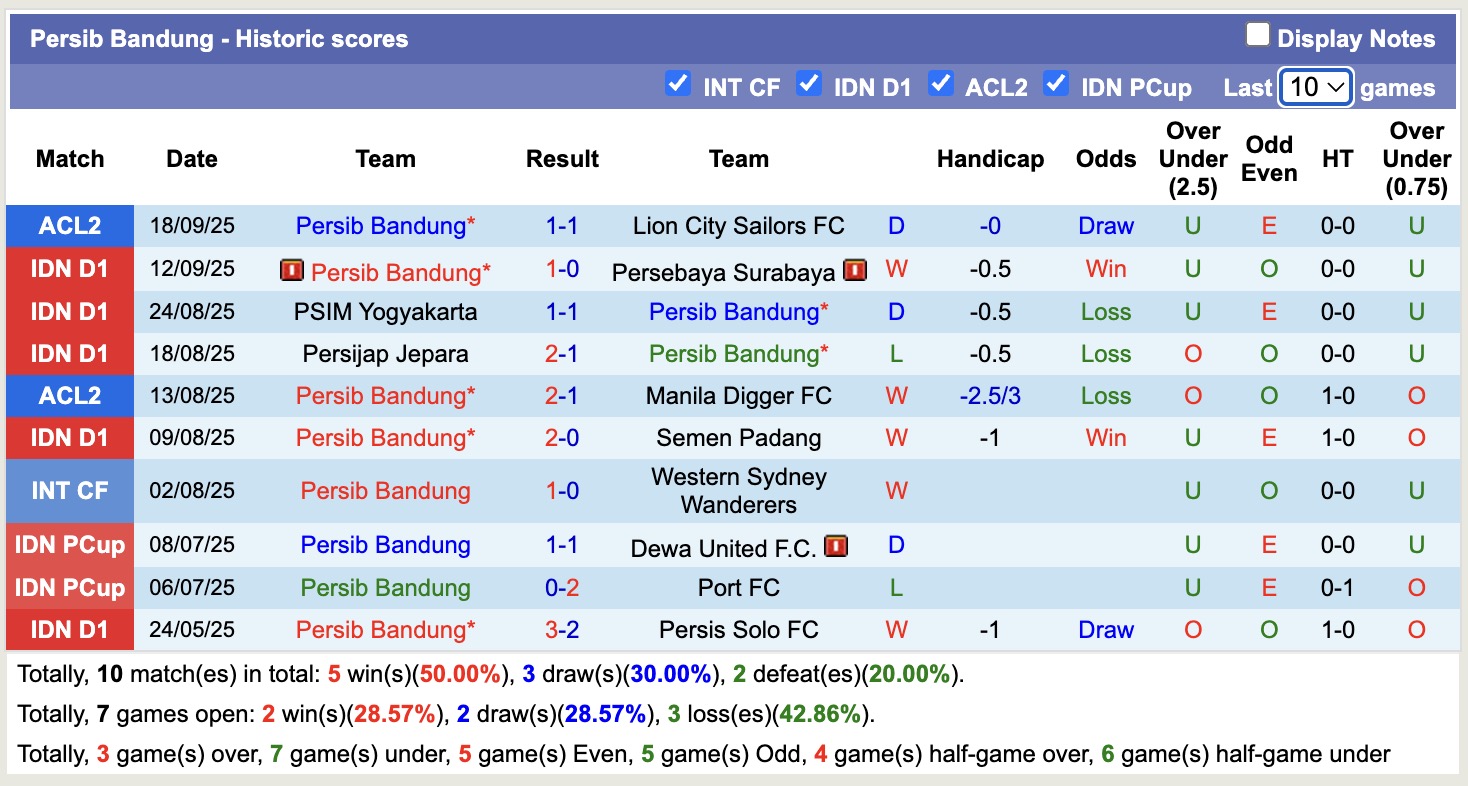This screenshot has width=1468, height=786.
Task: Open the Persijap Jepara team link
Action: click(385, 354)
